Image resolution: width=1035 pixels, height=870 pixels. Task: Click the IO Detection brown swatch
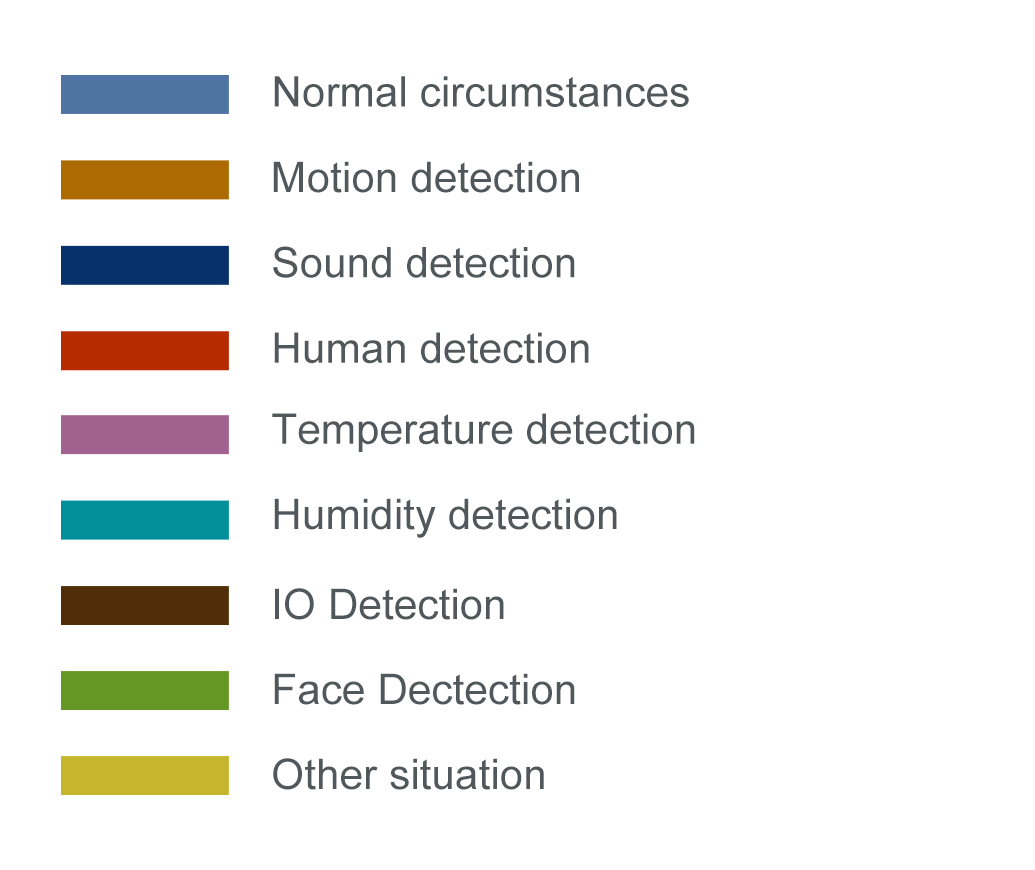(x=145, y=605)
